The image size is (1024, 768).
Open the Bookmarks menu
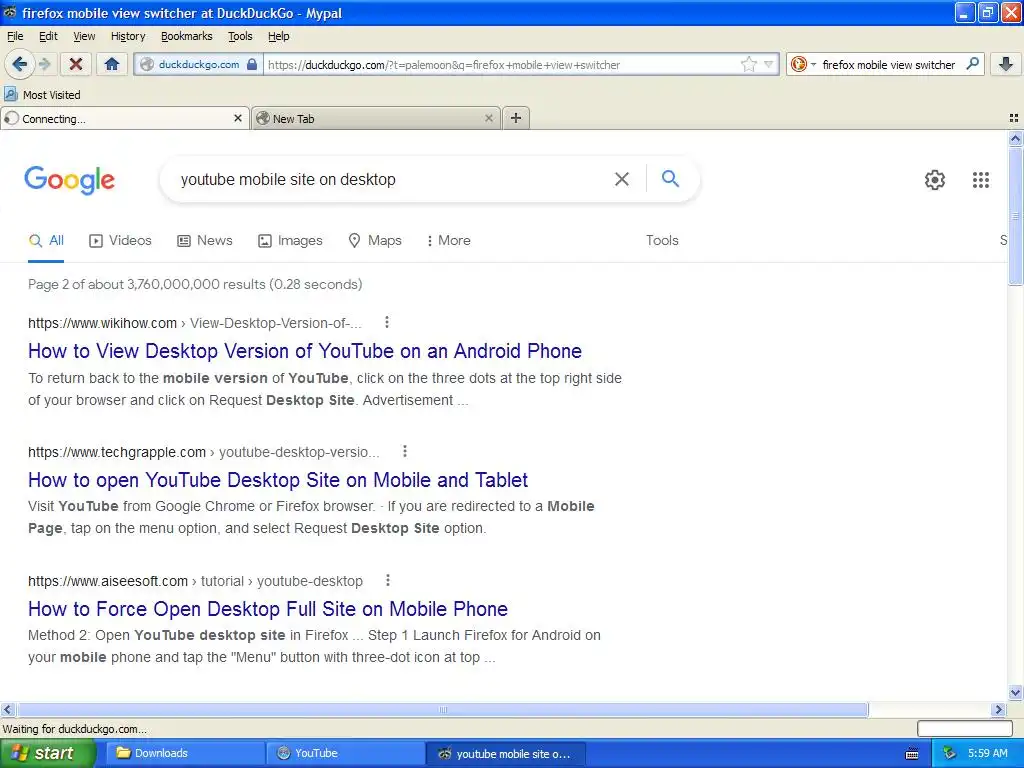187,36
